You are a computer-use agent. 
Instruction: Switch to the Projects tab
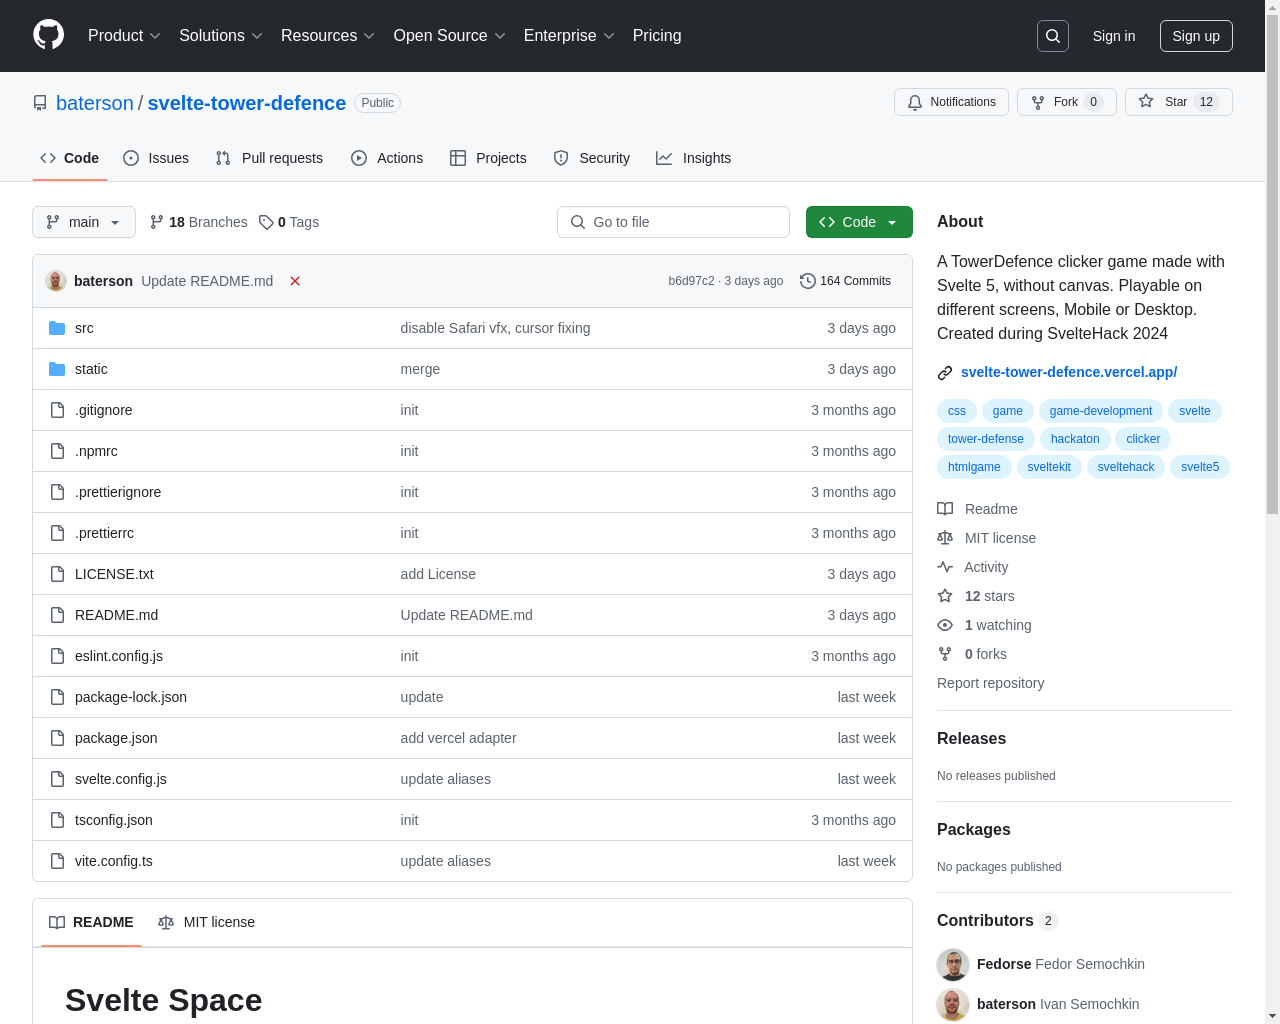click(488, 158)
